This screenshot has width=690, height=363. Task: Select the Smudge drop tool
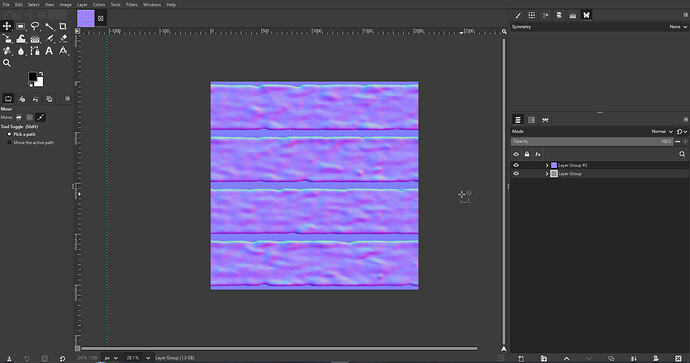pyautogui.click(x=21, y=51)
